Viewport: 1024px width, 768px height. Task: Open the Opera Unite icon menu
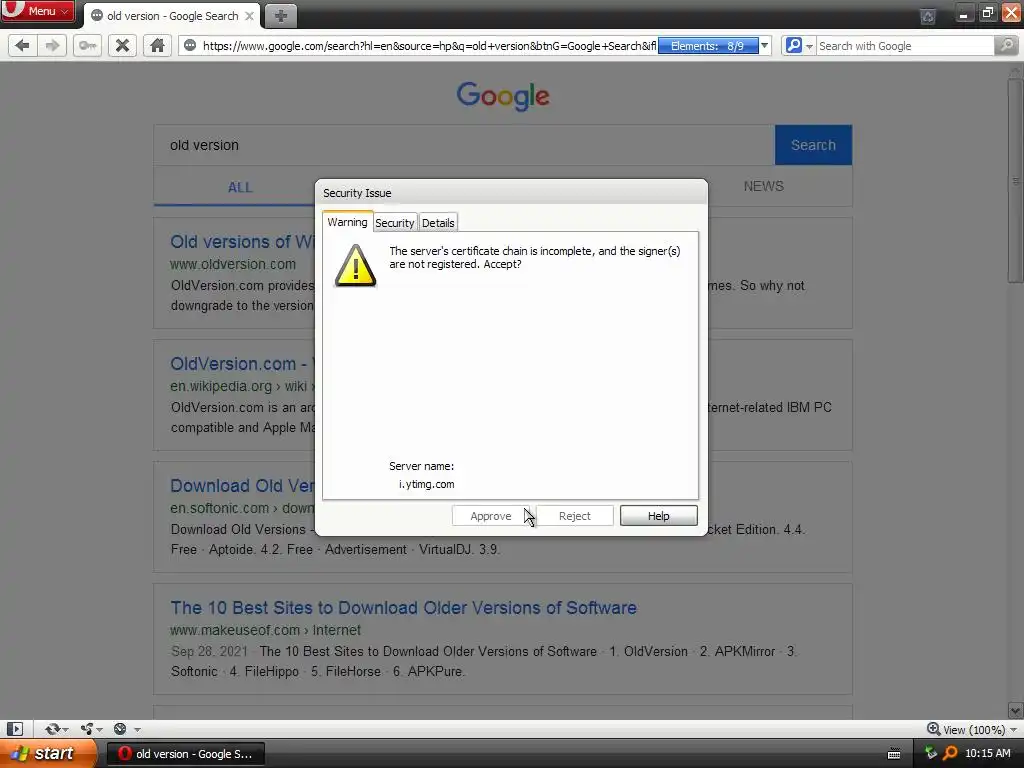pyautogui.click(x=87, y=729)
